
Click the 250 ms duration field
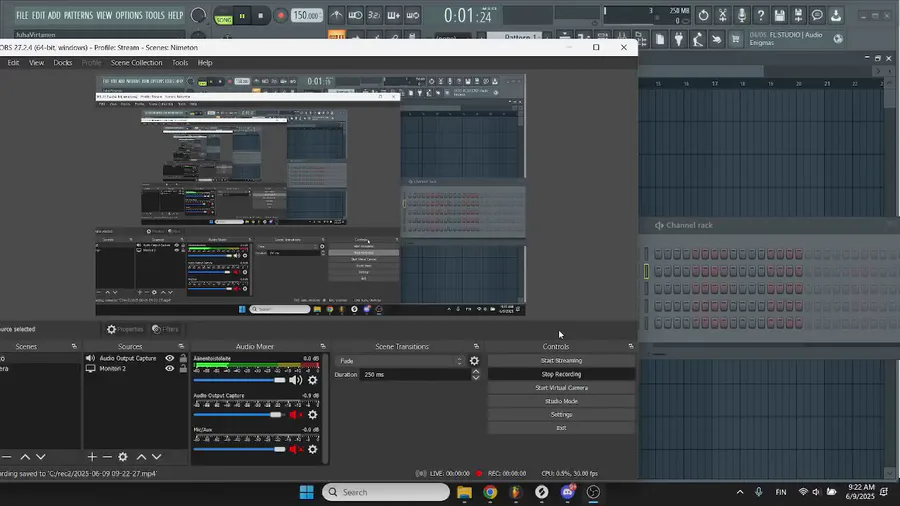point(415,375)
